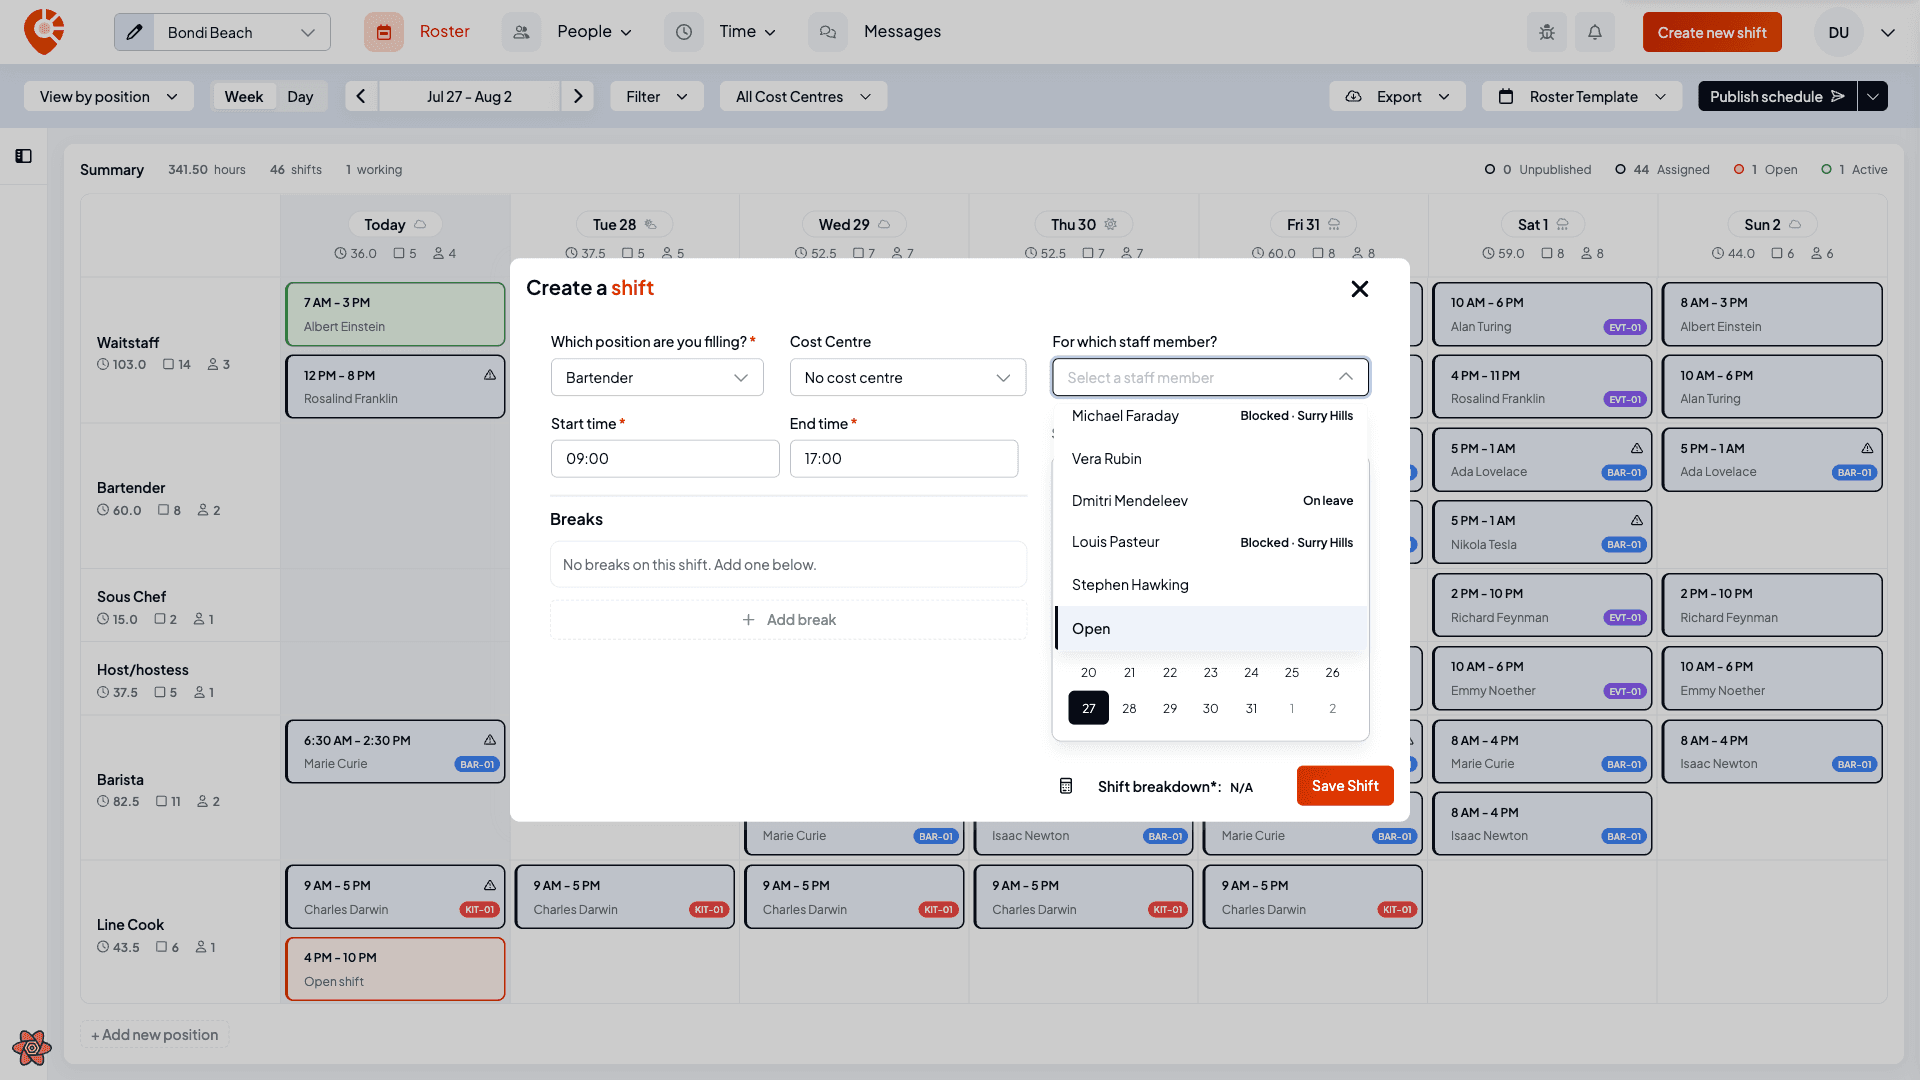Click the cloud icon next to Today

click(x=420, y=224)
